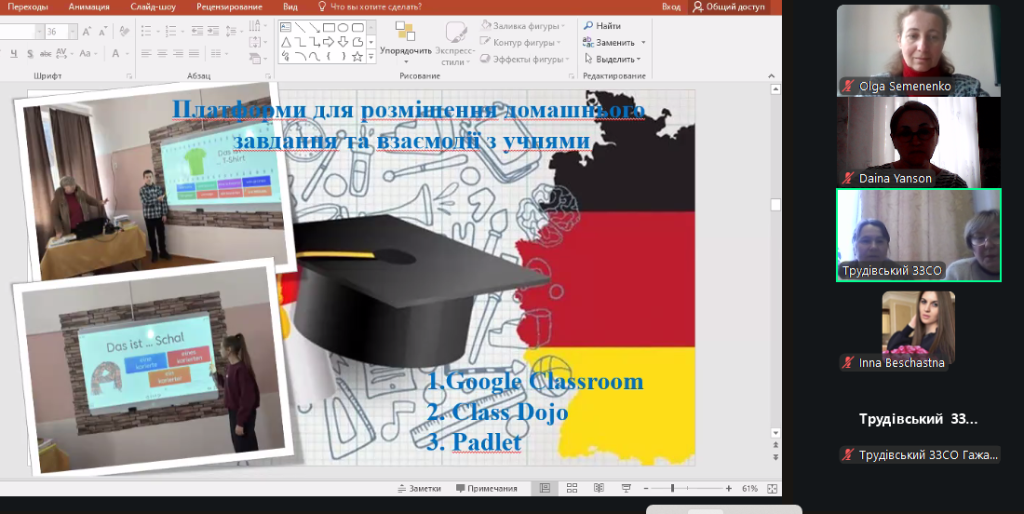Click the Найти search button
The height and width of the screenshot is (514, 1024).
pos(602,26)
